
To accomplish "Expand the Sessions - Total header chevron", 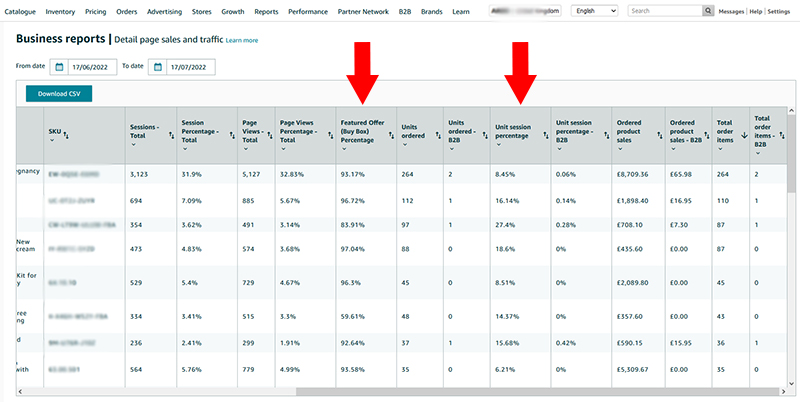I will 133,145.
